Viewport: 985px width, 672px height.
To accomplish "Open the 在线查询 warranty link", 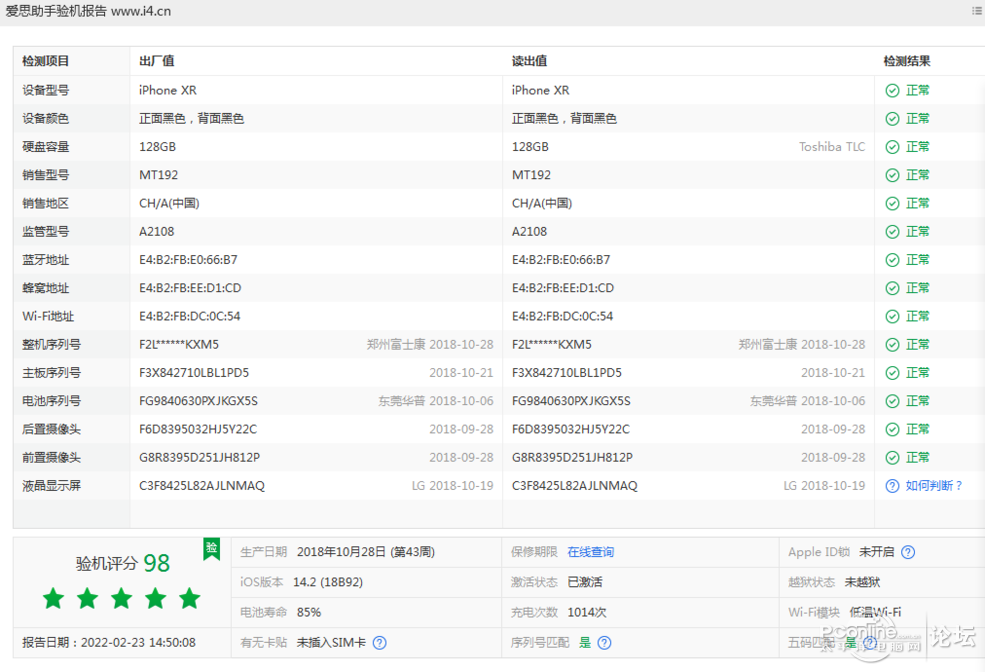I will point(590,552).
